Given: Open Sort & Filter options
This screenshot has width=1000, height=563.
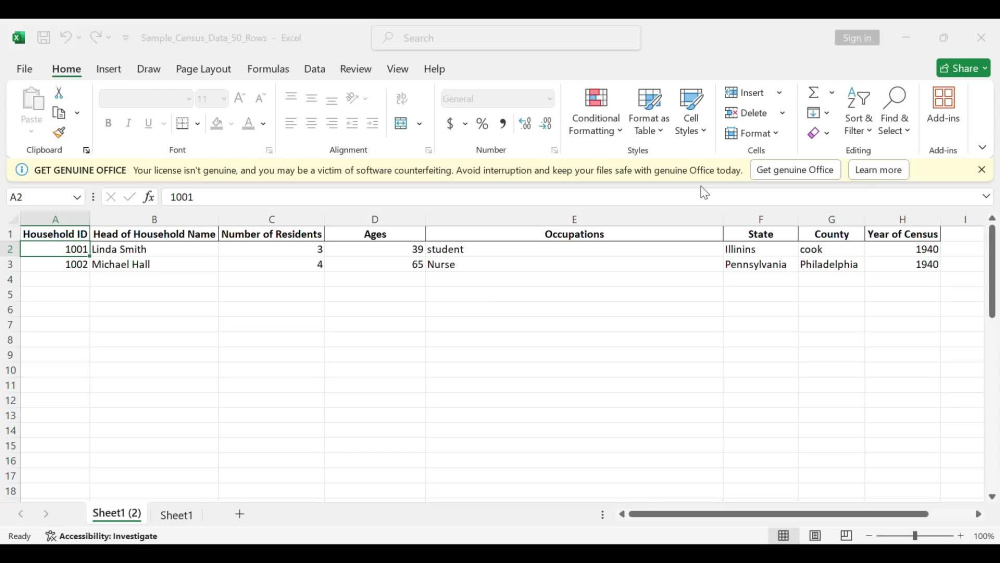Looking at the screenshot, I should [x=858, y=112].
